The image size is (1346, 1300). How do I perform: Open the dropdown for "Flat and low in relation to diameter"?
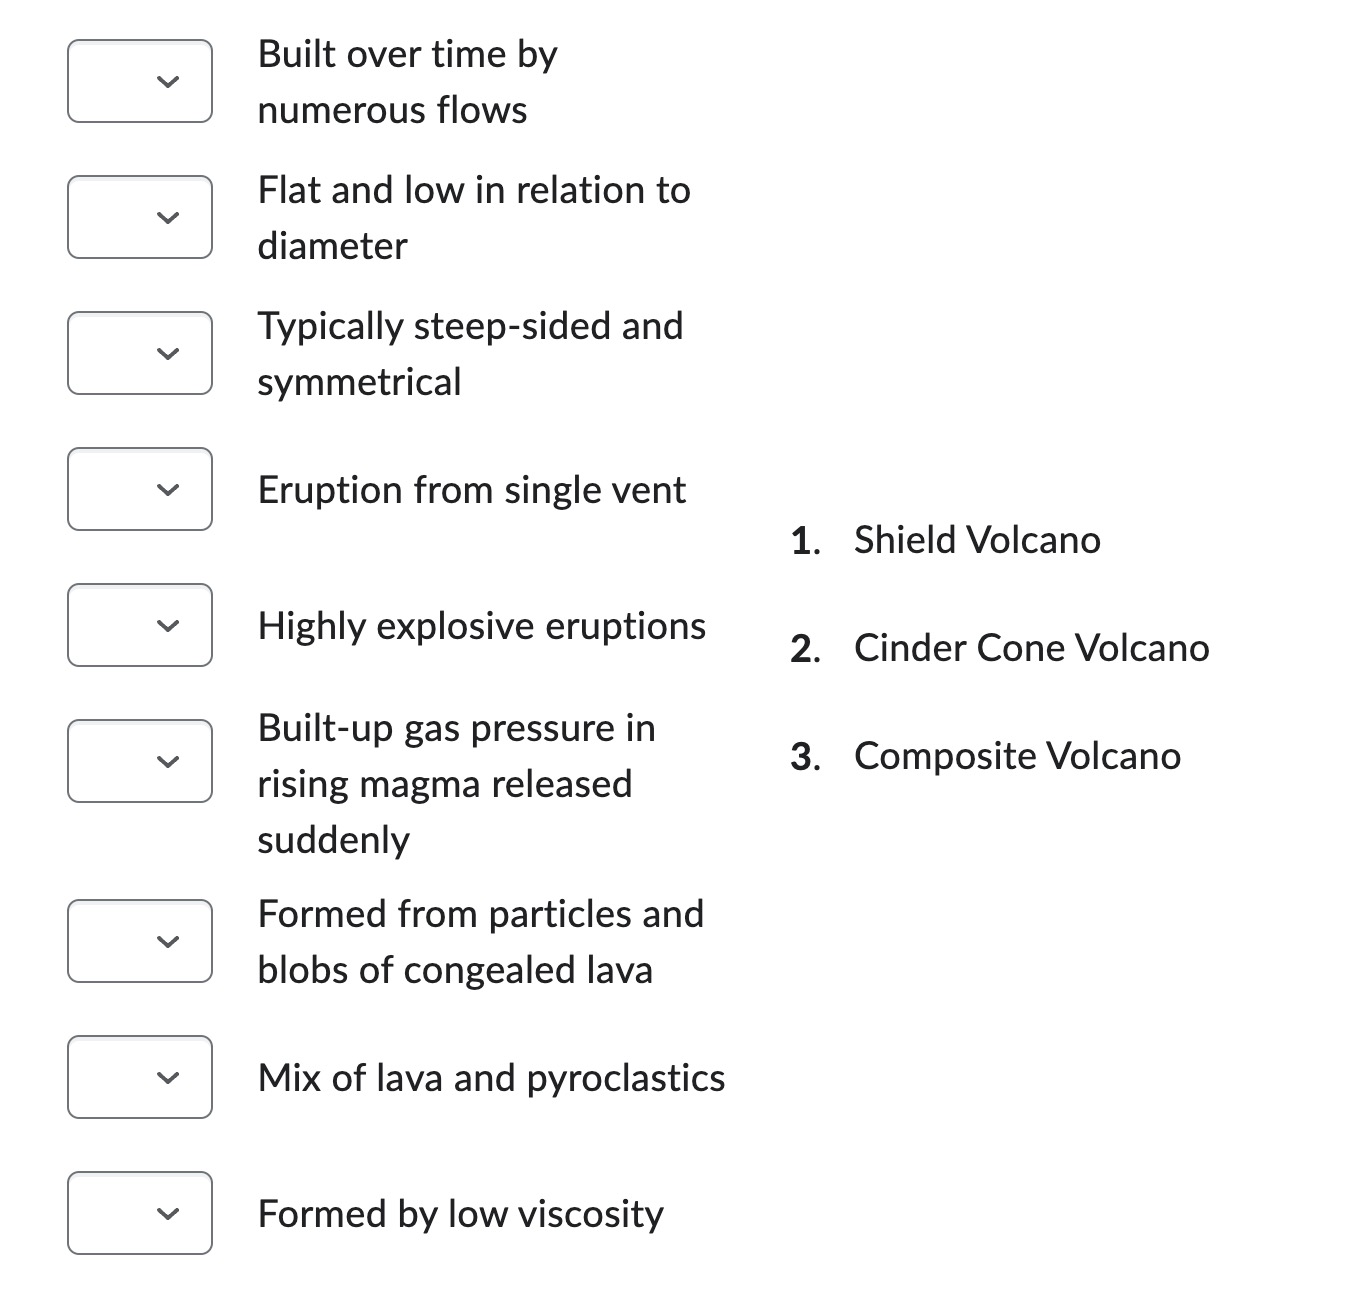(139, 217)
